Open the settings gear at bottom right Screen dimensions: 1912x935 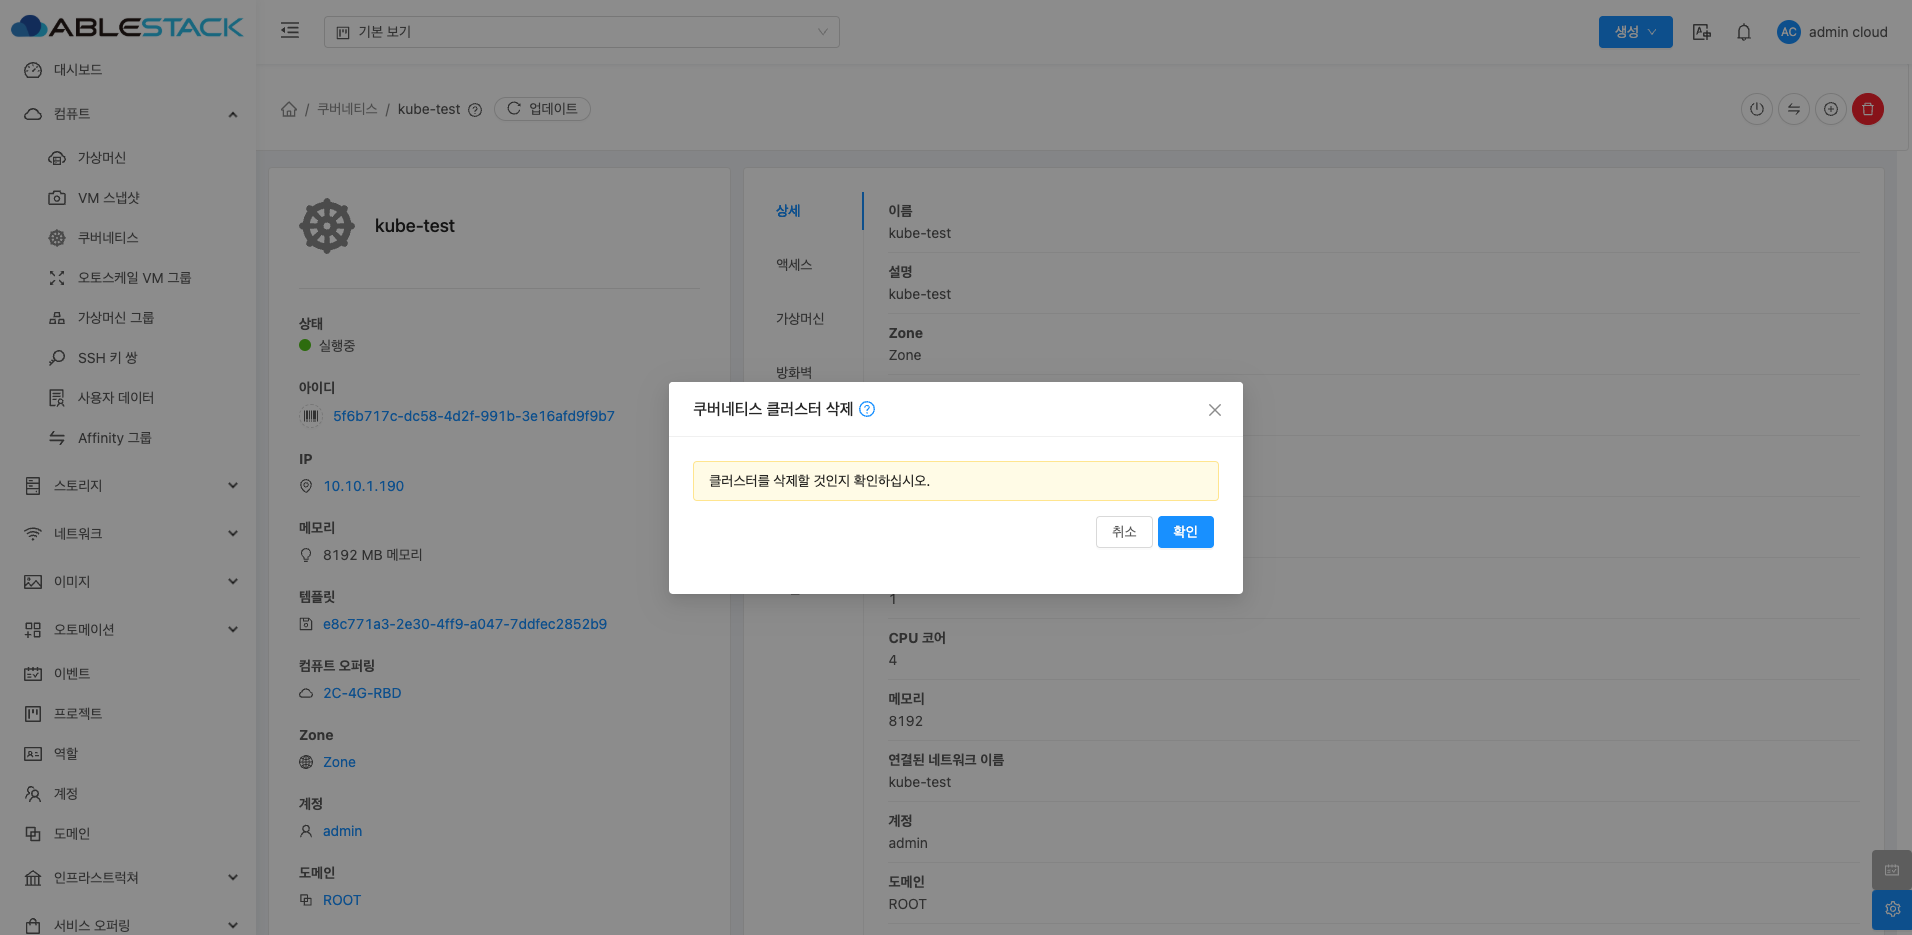point(1891,909)
